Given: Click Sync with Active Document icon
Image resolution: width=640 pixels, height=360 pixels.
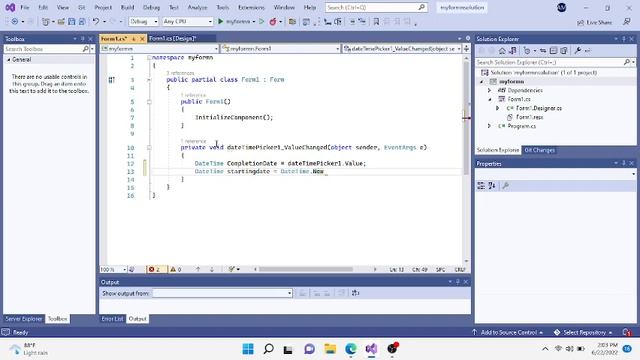Looking at the screenshot, I should 543,51.
